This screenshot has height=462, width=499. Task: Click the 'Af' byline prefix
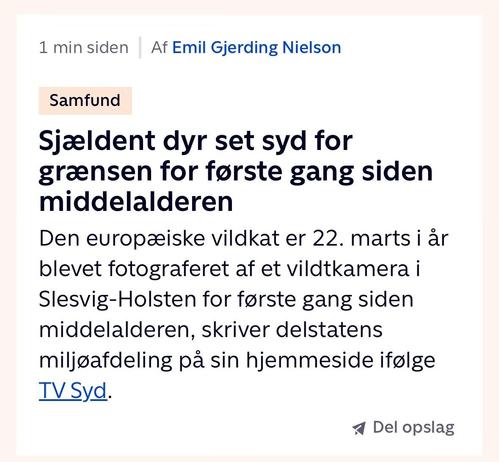pos(159,47)
